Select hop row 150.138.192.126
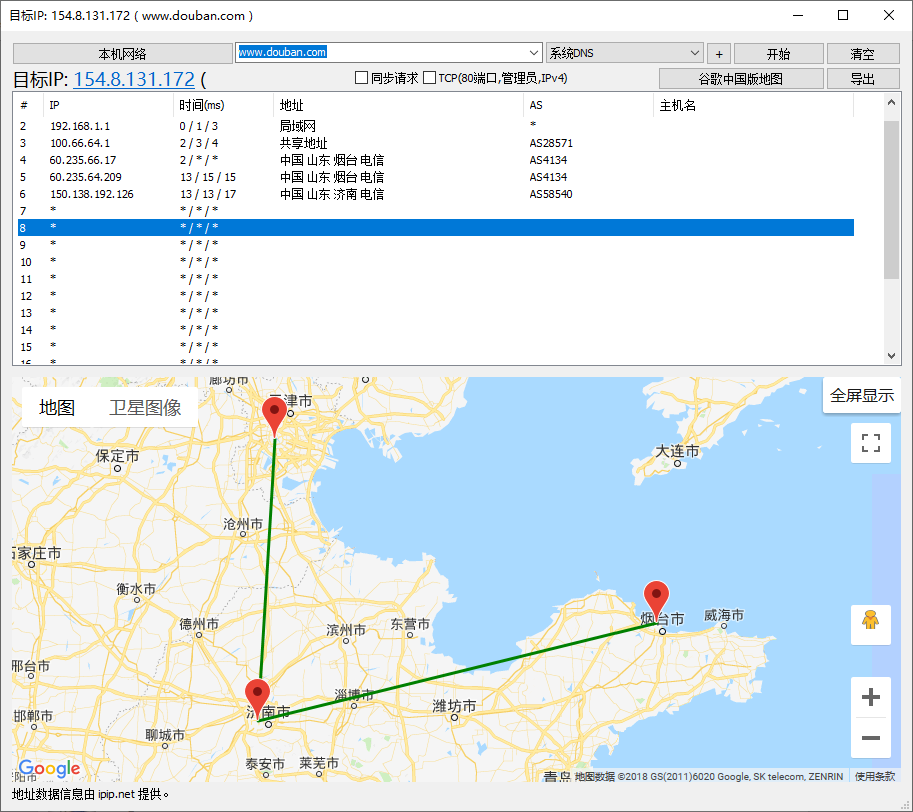The height and width of the screenshot is (812, 913). coord(436,194)
